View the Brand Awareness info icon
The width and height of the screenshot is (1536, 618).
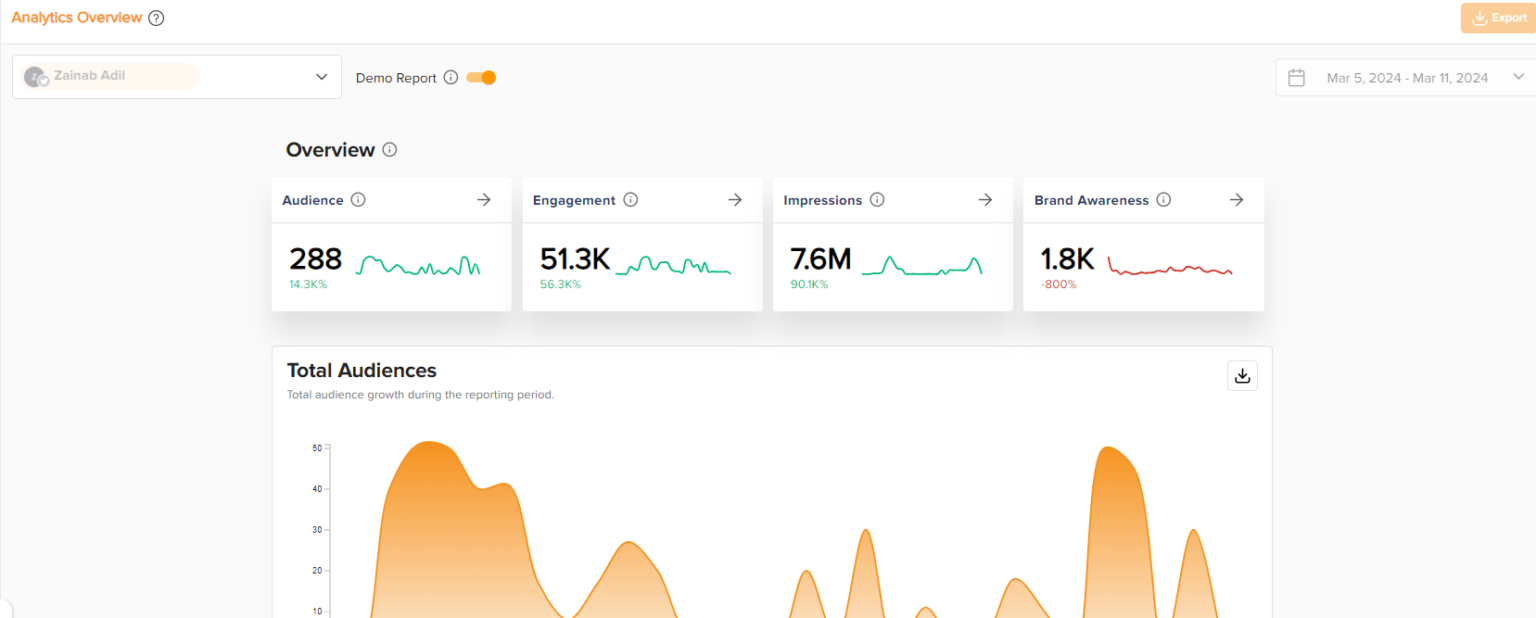(x=1163, y=200)
